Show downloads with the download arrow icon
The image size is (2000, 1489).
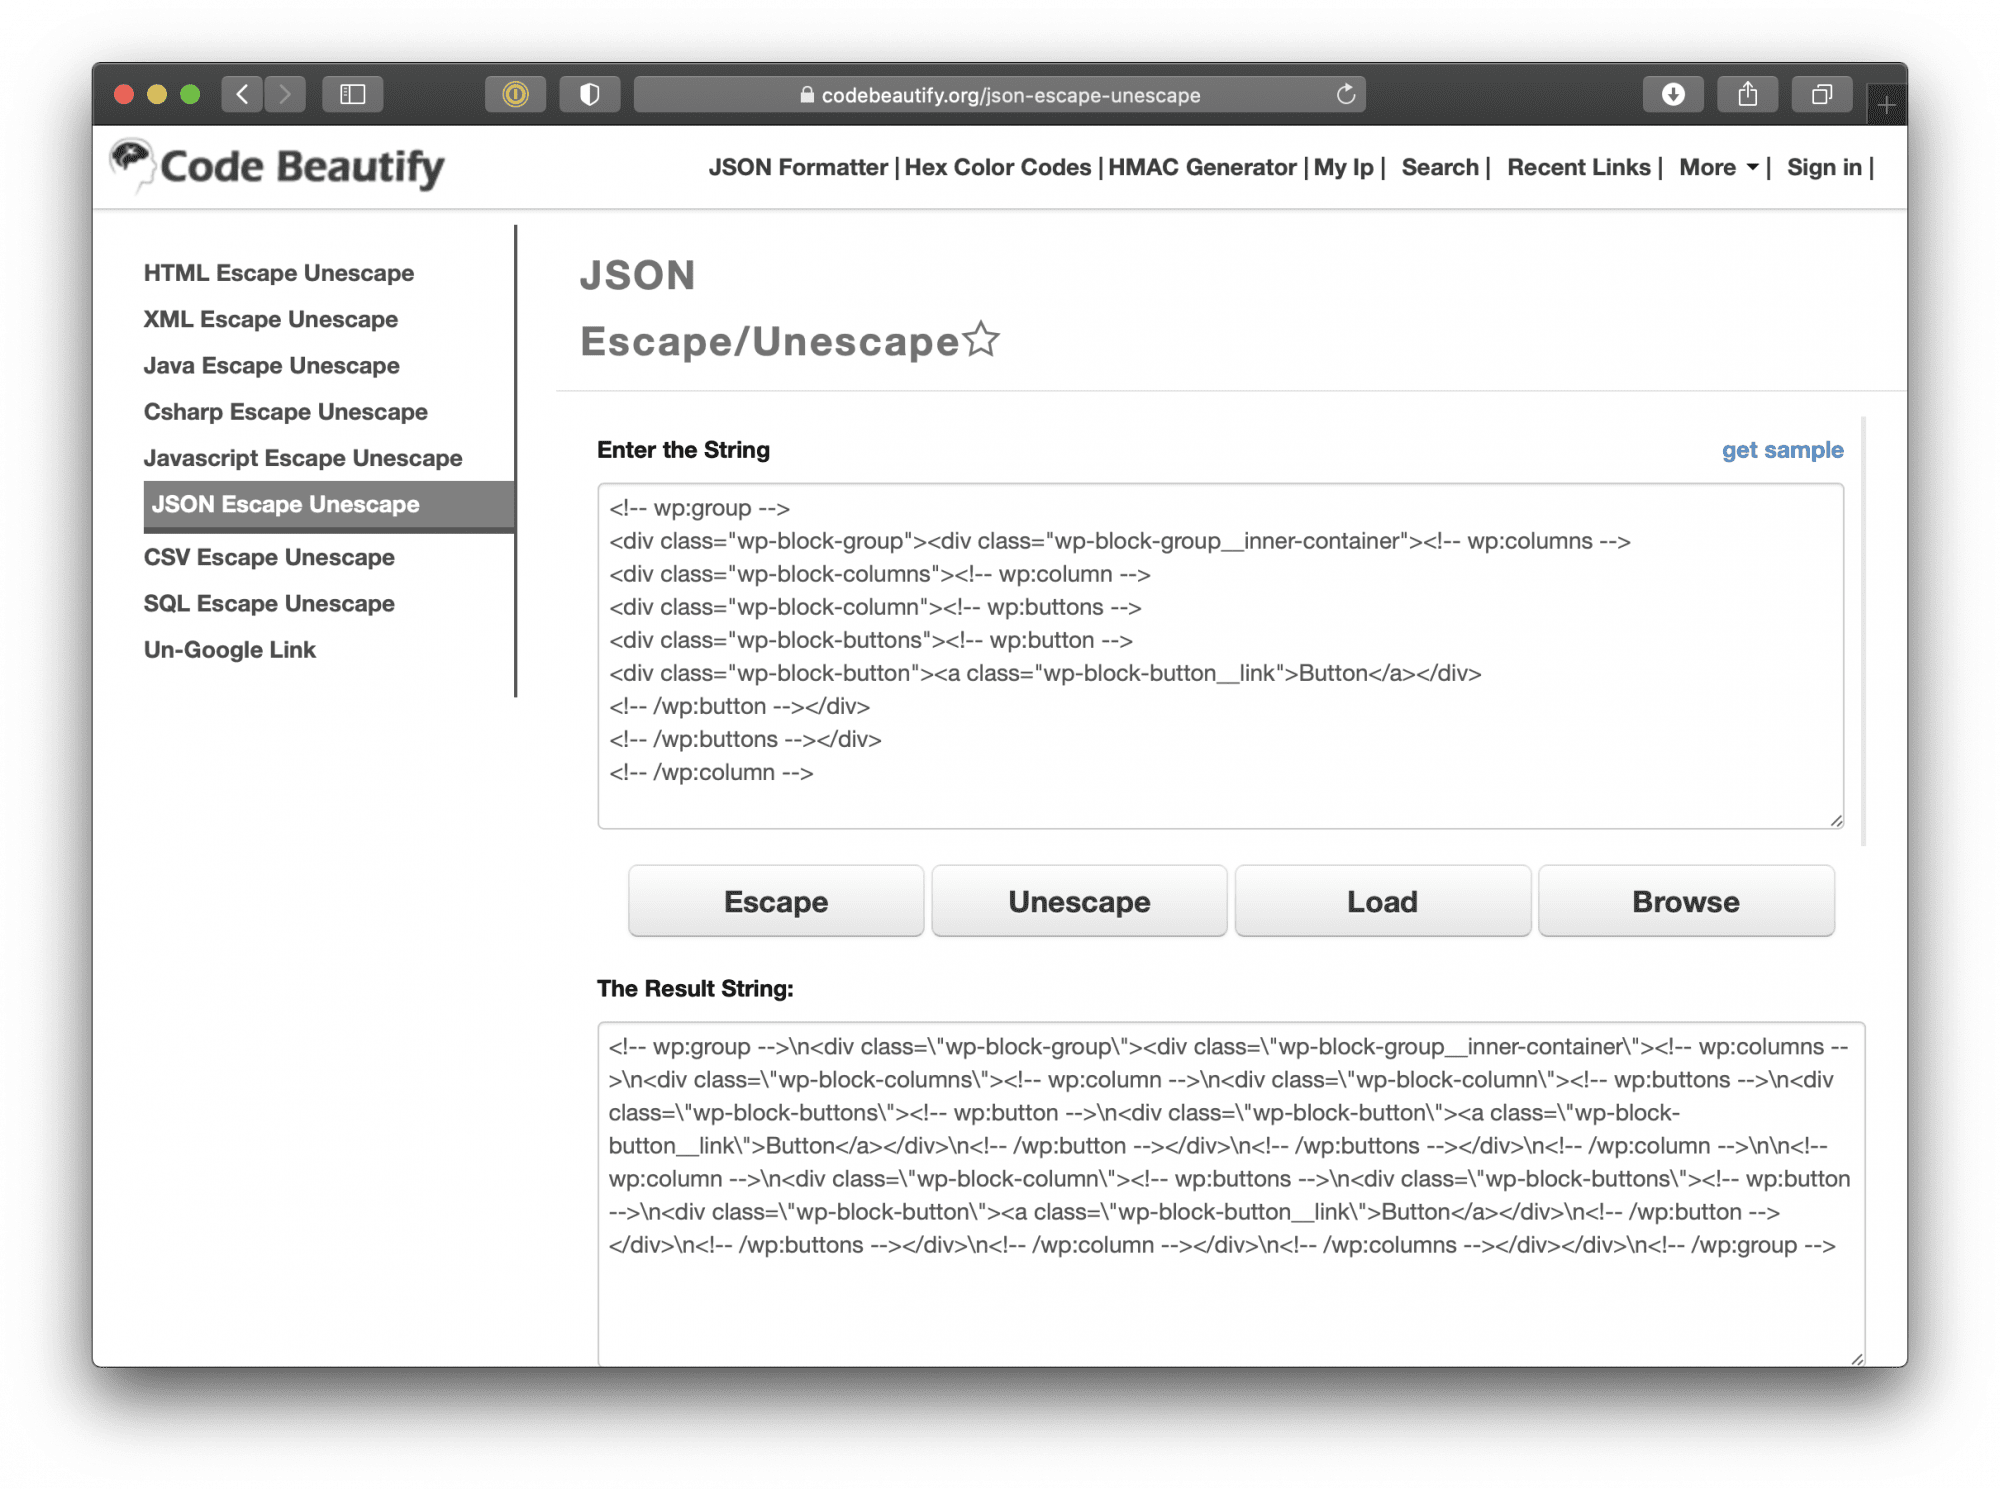click(x=1673, y=95)
